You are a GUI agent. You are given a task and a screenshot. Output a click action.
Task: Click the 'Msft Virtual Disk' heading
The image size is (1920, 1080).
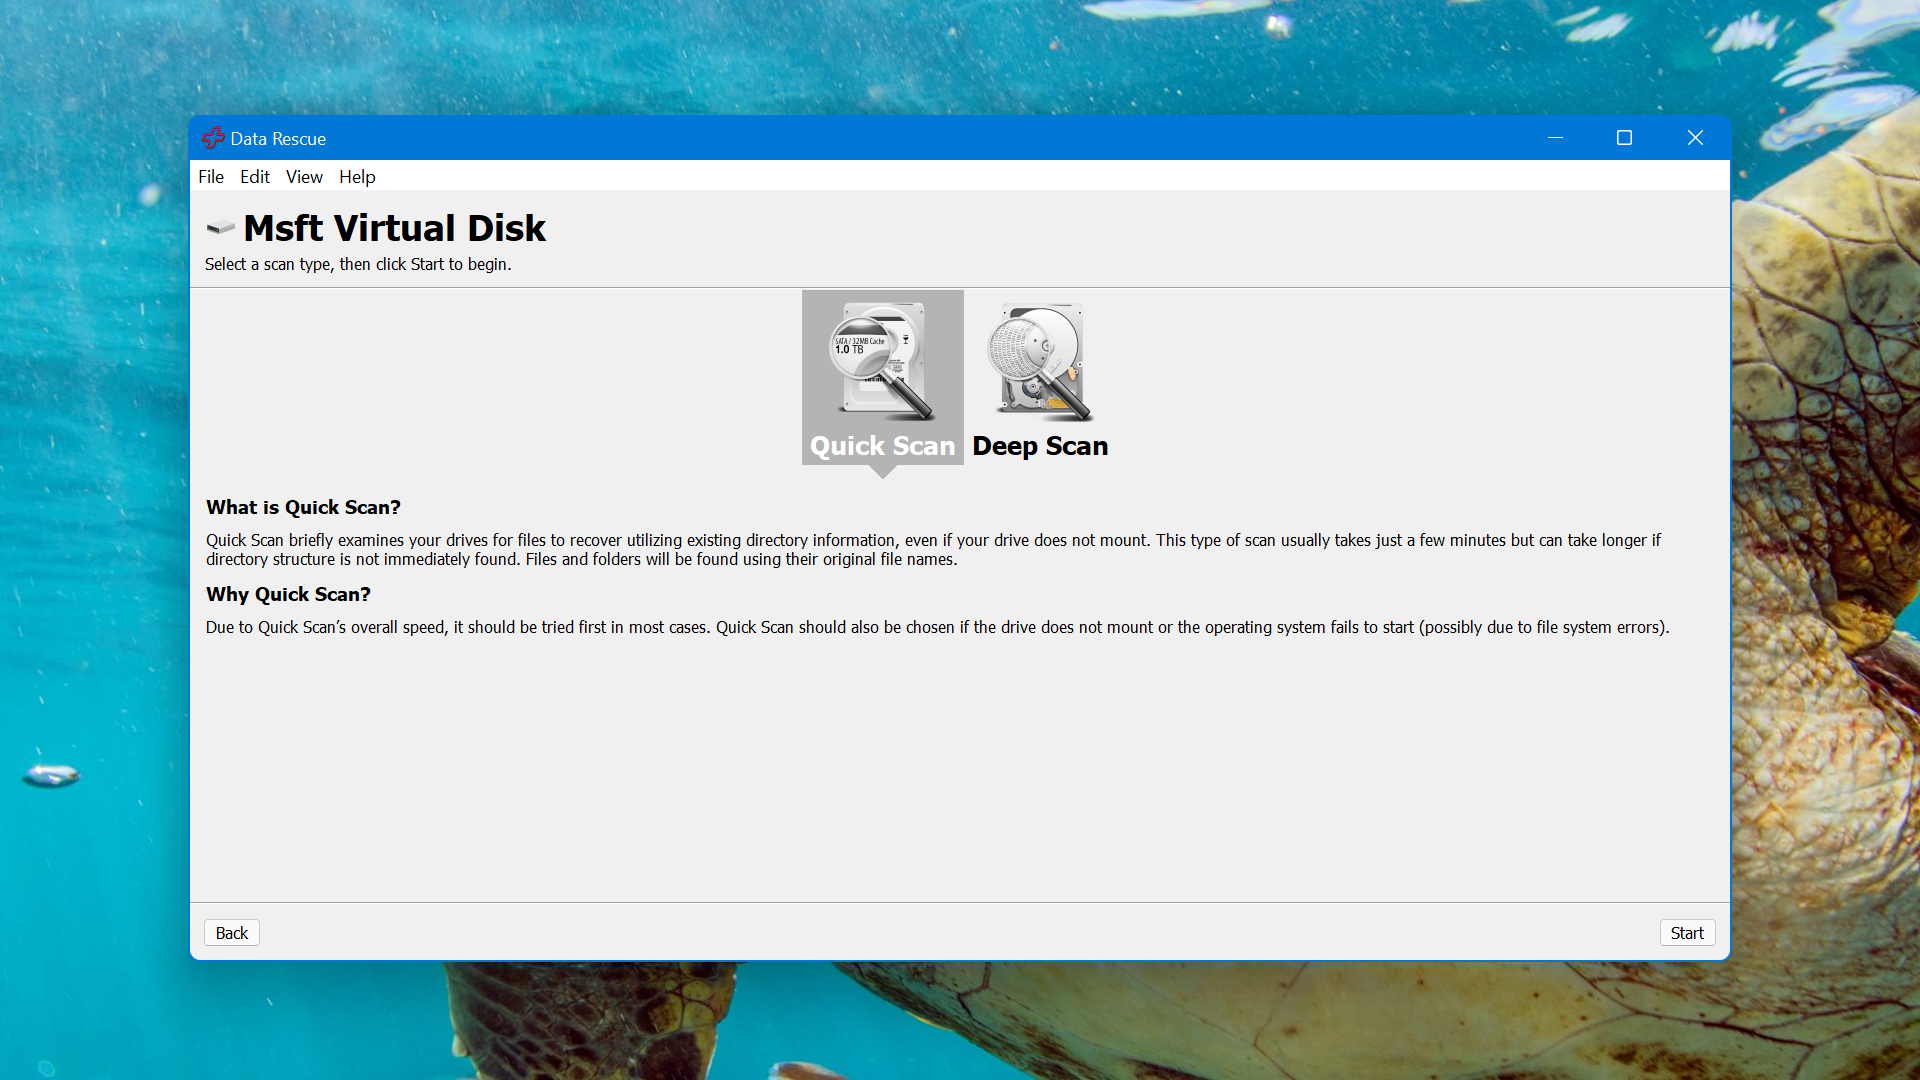coord(394,228)
